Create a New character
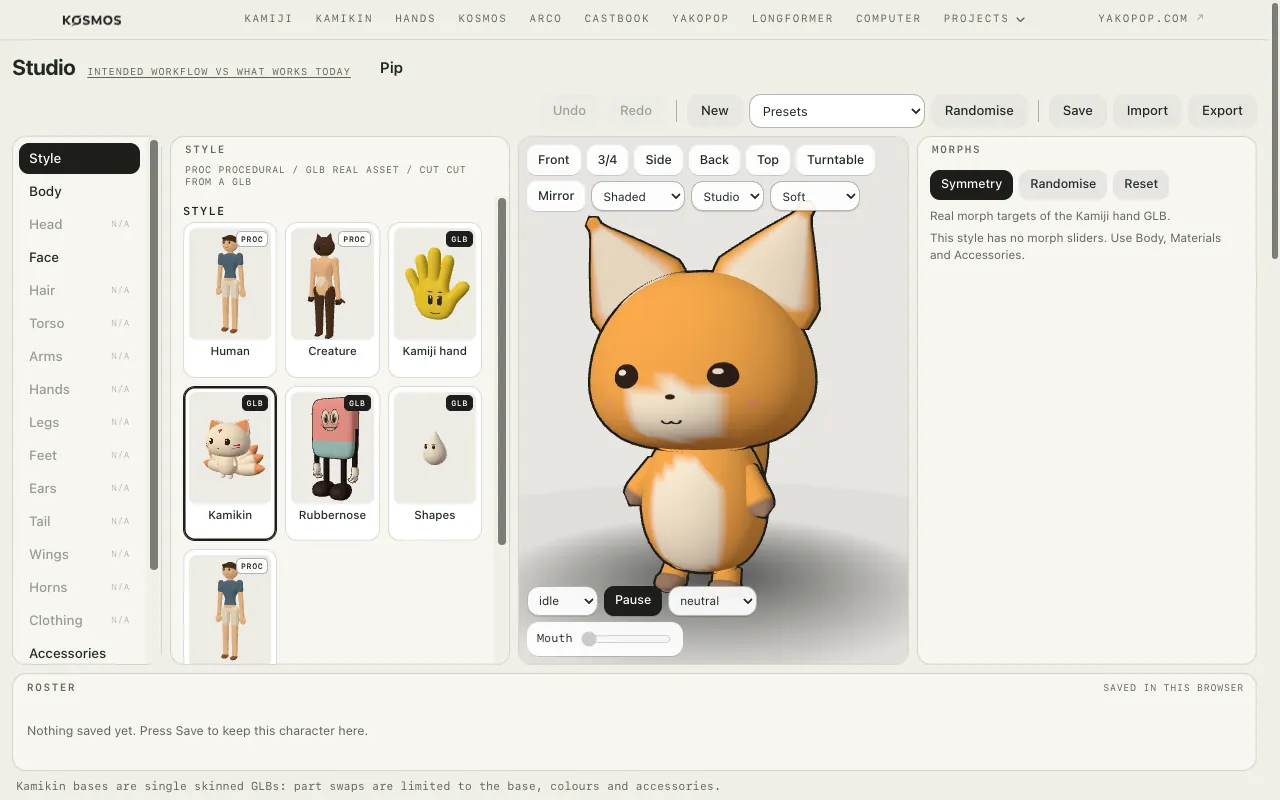 pyautogui.click(x=715, y=111)
